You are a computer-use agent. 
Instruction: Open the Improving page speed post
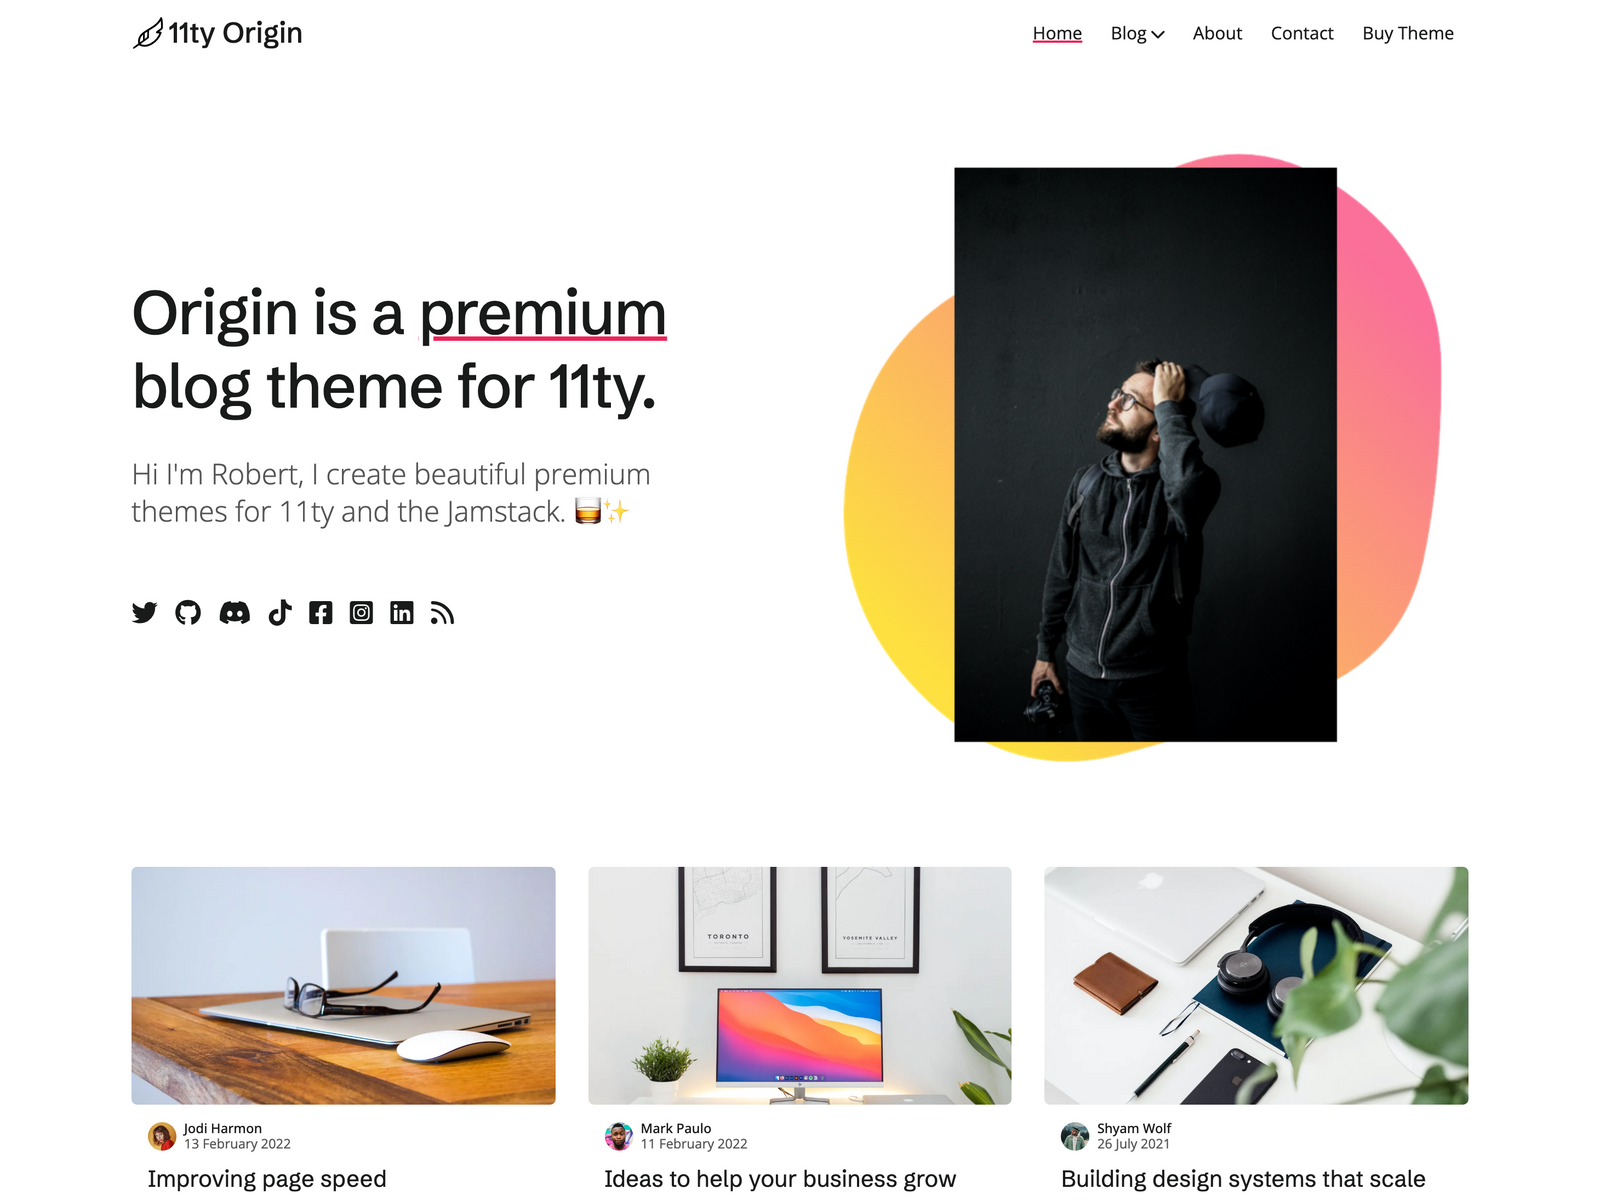tap(267, 1179)
